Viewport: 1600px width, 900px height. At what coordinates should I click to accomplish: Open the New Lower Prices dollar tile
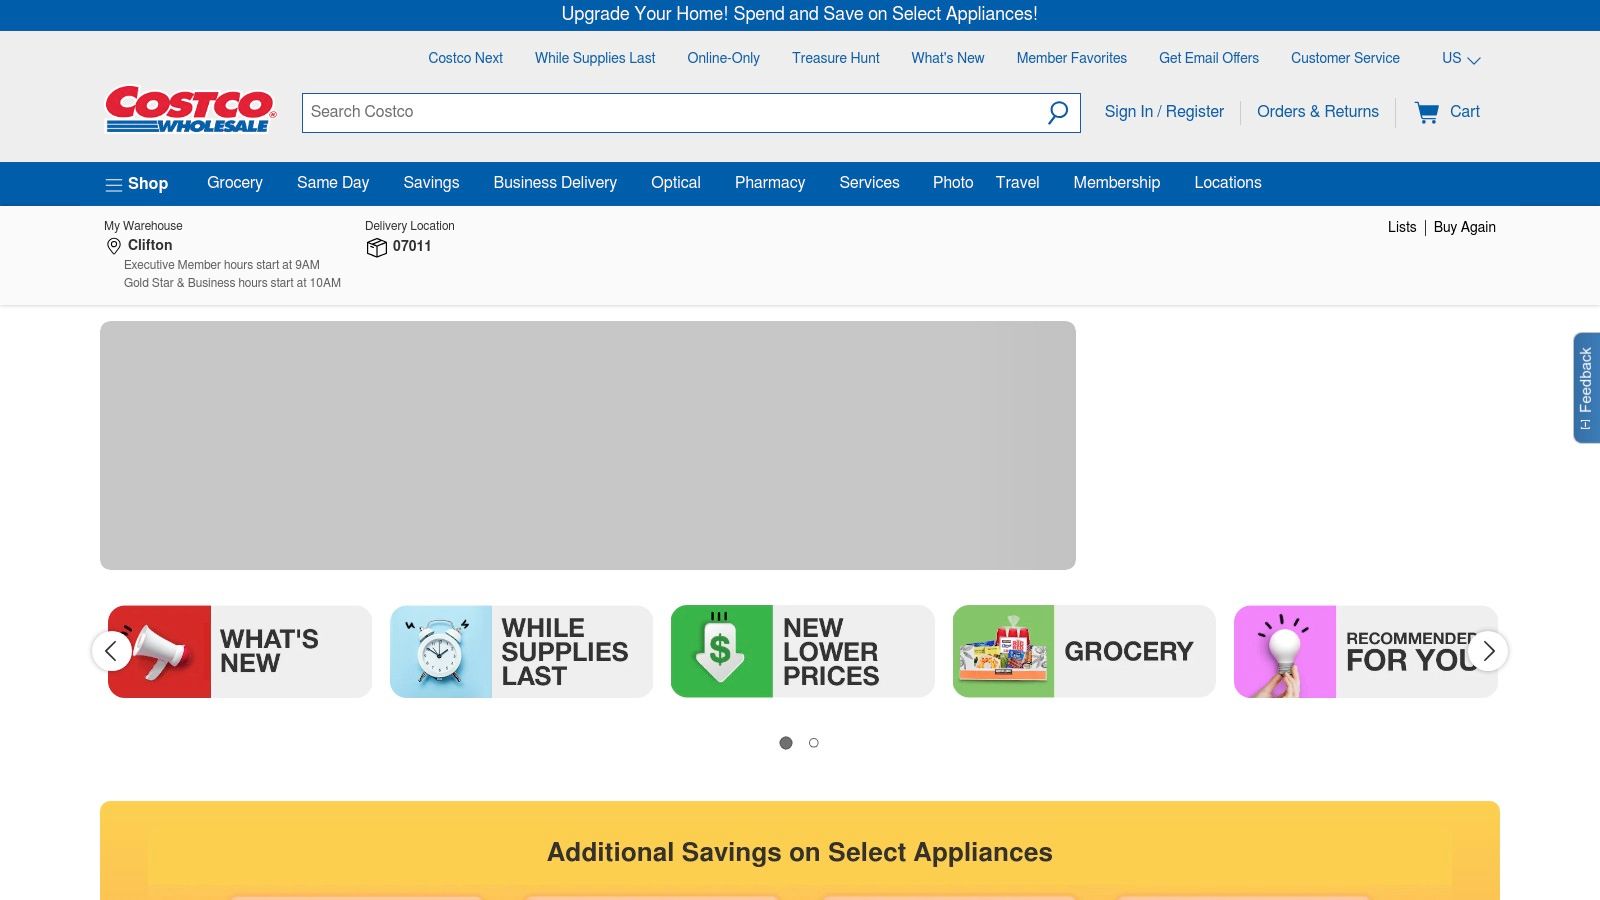coord(803,651)
